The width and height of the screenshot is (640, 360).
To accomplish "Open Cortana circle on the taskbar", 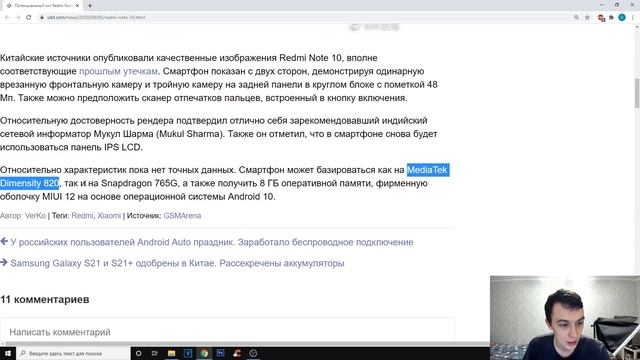I will coord(139,353).
